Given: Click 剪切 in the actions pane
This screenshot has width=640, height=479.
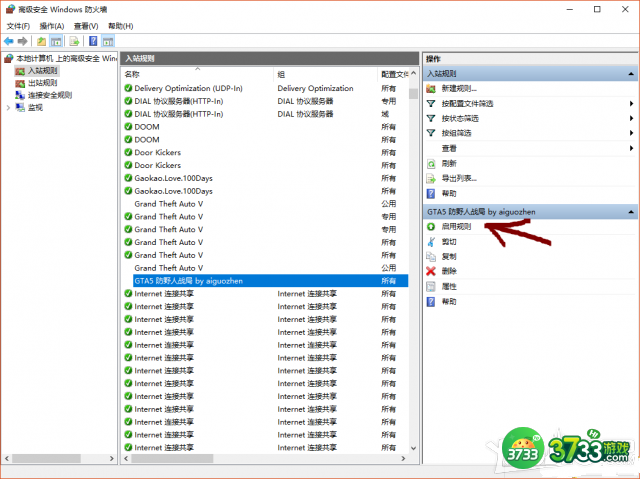Looking at the screenshot, I should pos(449,241).
